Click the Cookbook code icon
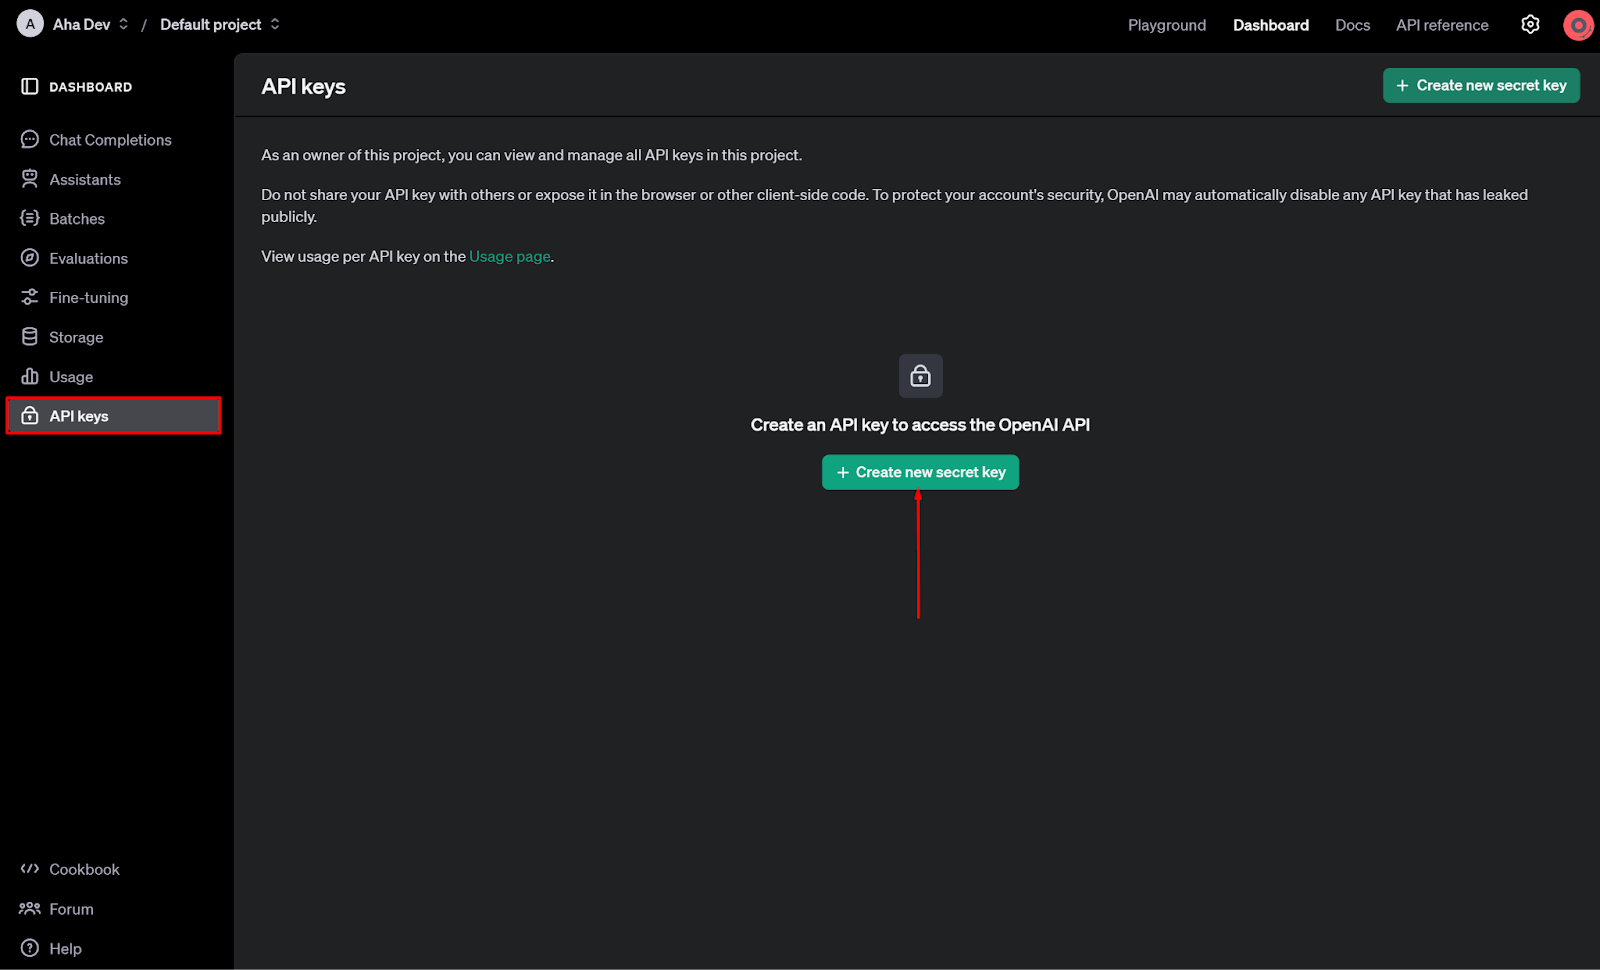 pyautogui.click(x=30, y=869)
